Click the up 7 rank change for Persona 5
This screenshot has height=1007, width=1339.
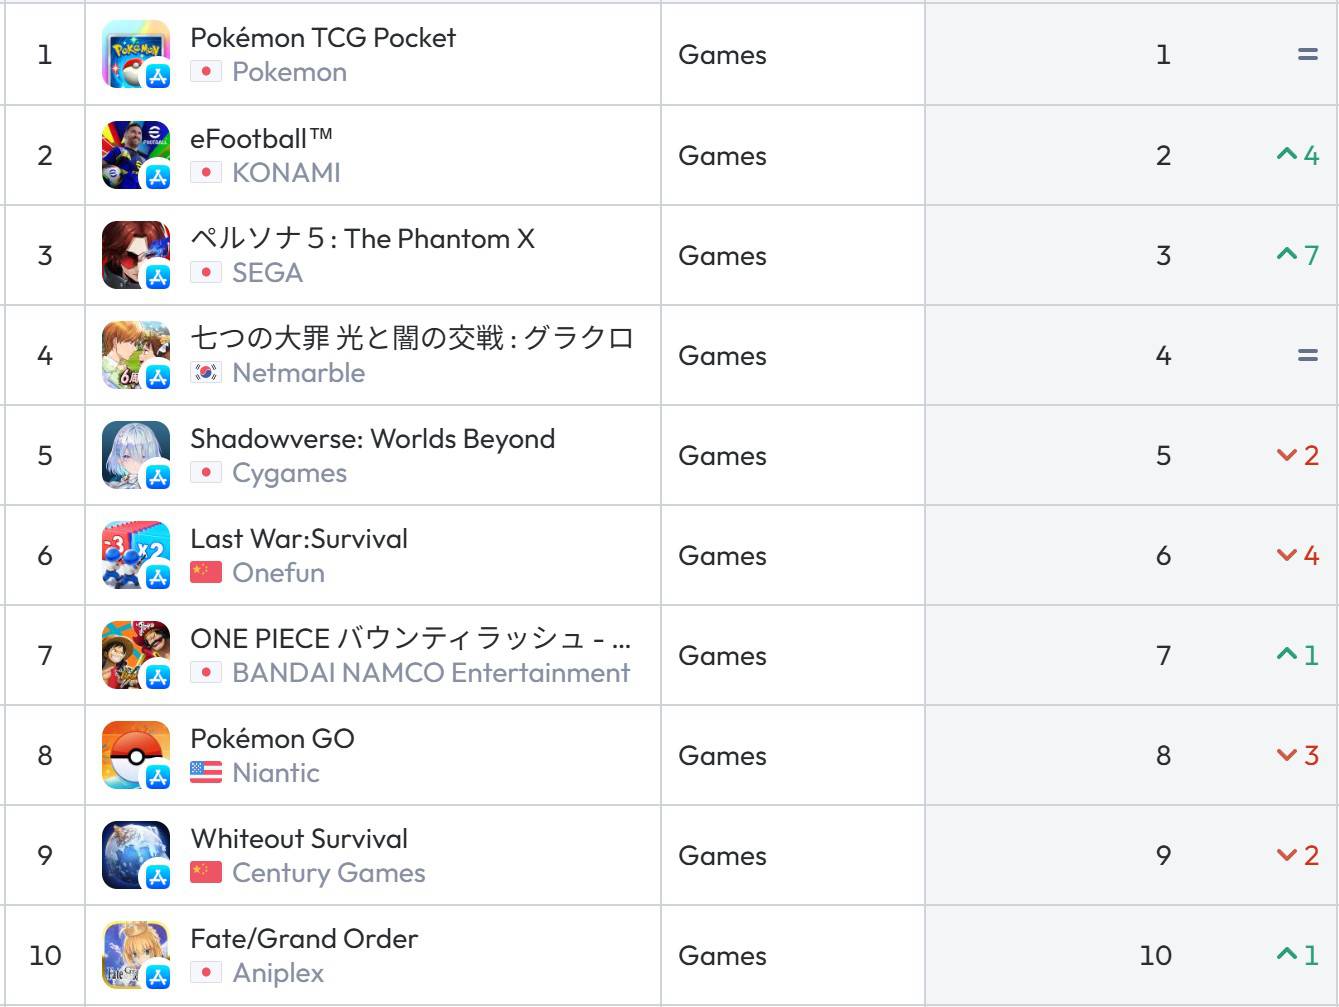(1298, 255)
